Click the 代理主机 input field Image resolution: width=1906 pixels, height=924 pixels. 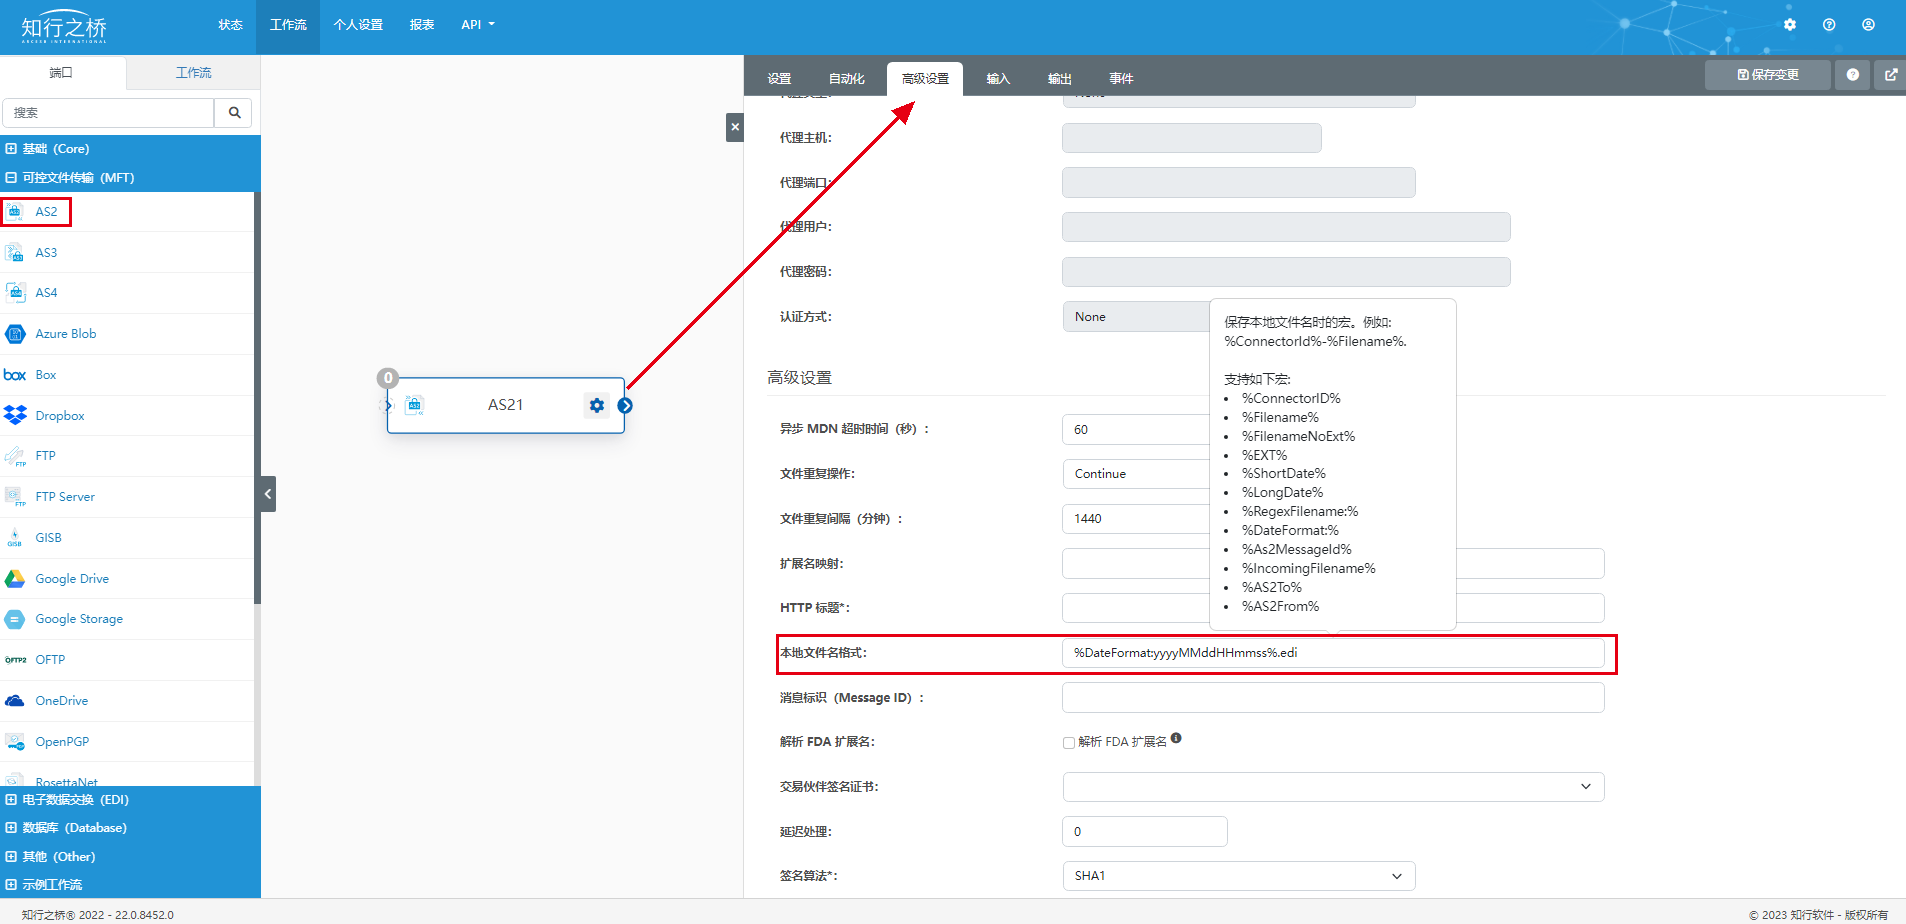(x=1192, y=138)
